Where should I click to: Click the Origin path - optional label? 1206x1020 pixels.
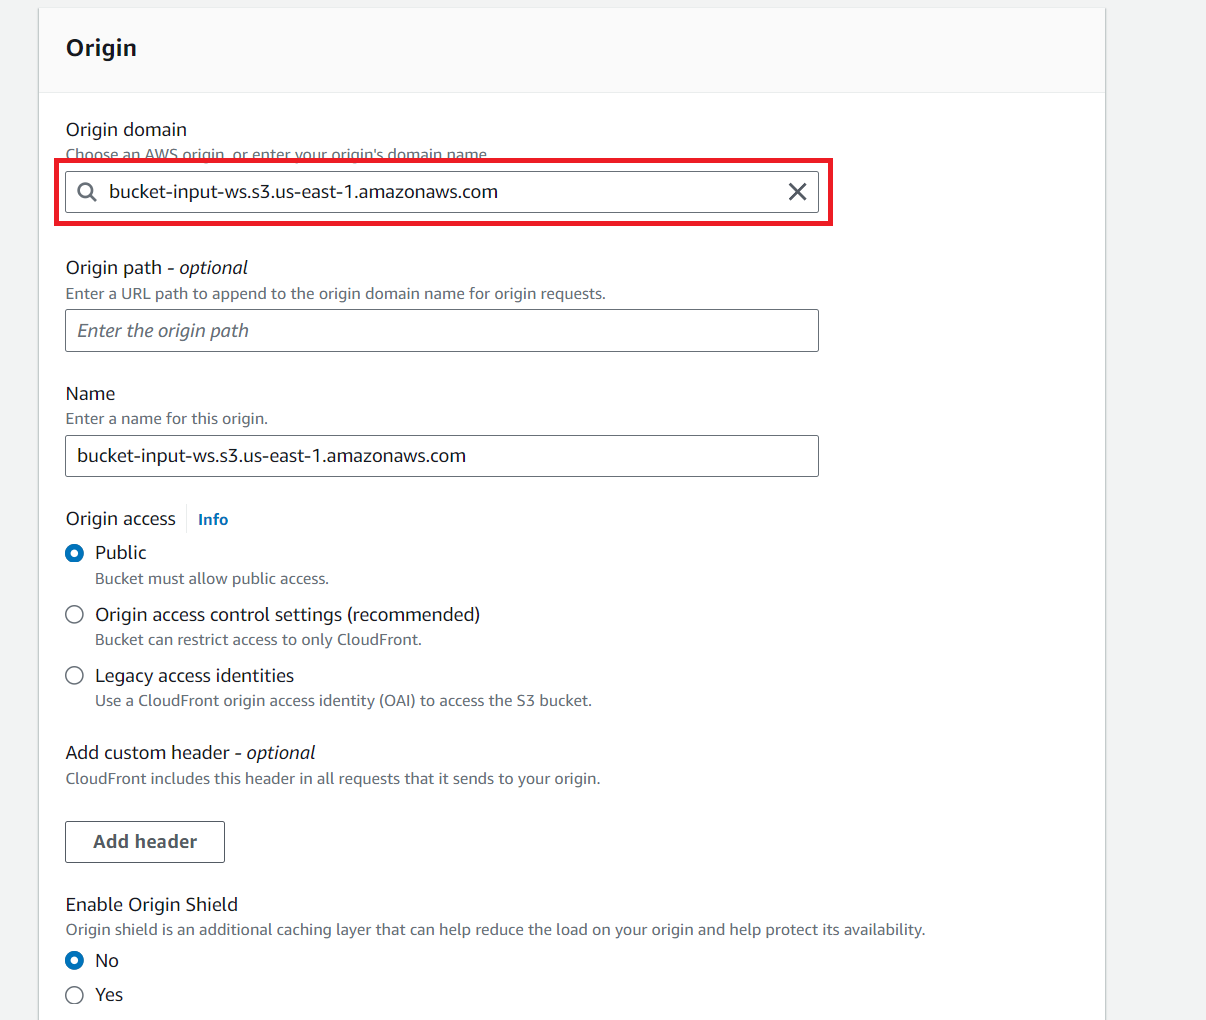(x=157, y=268)
